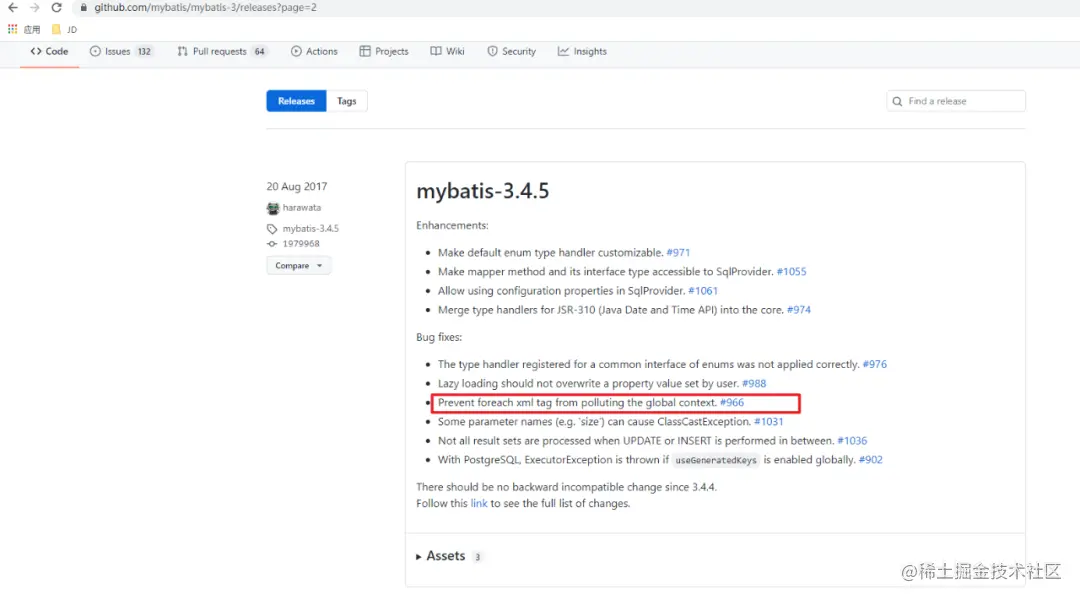Open the apps grid bookmark icon
The height and width of the screenshot is (600, 1080).
[x=12, y=29]
